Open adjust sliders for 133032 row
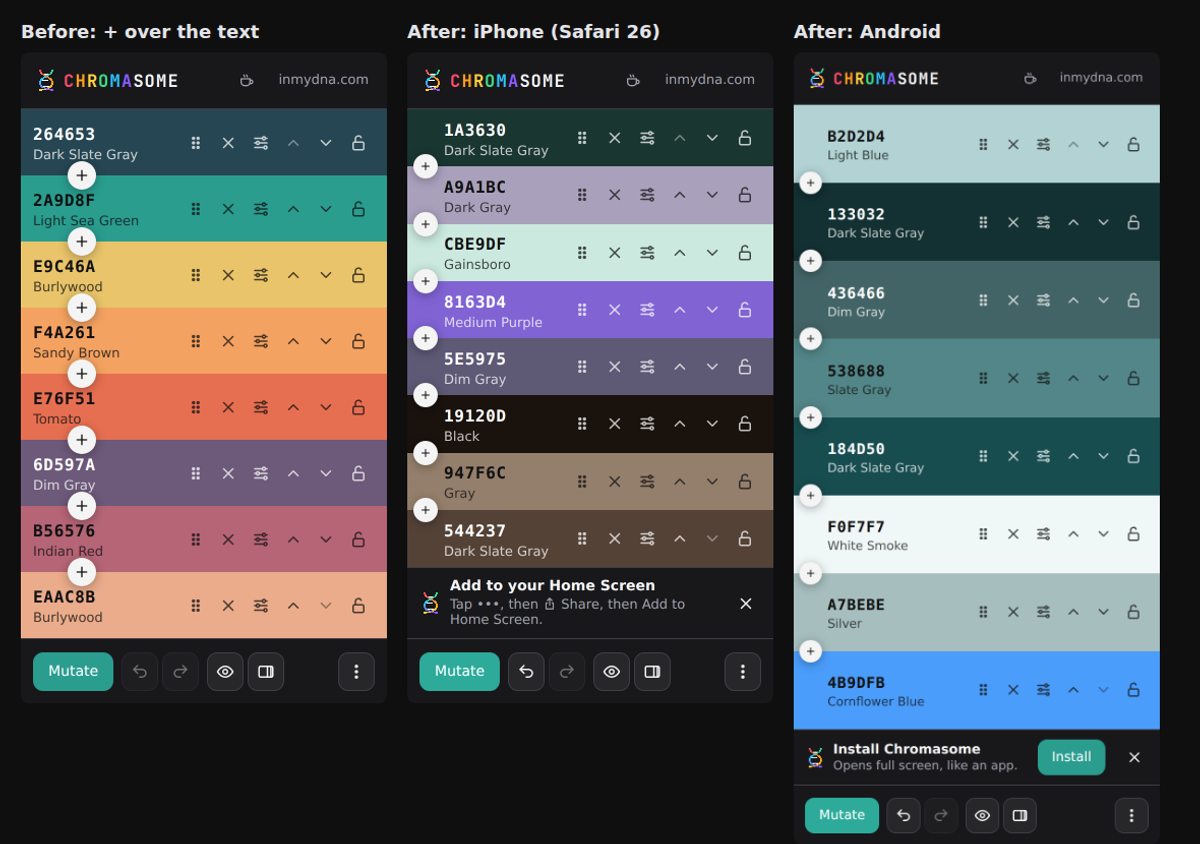 coord(1043,222)
